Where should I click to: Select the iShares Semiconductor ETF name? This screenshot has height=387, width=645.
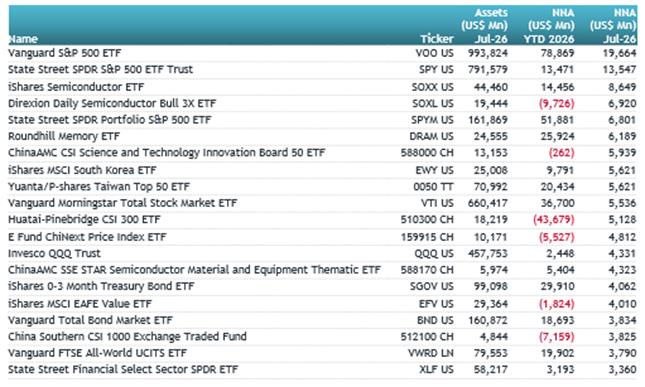(x=76, y=87)
